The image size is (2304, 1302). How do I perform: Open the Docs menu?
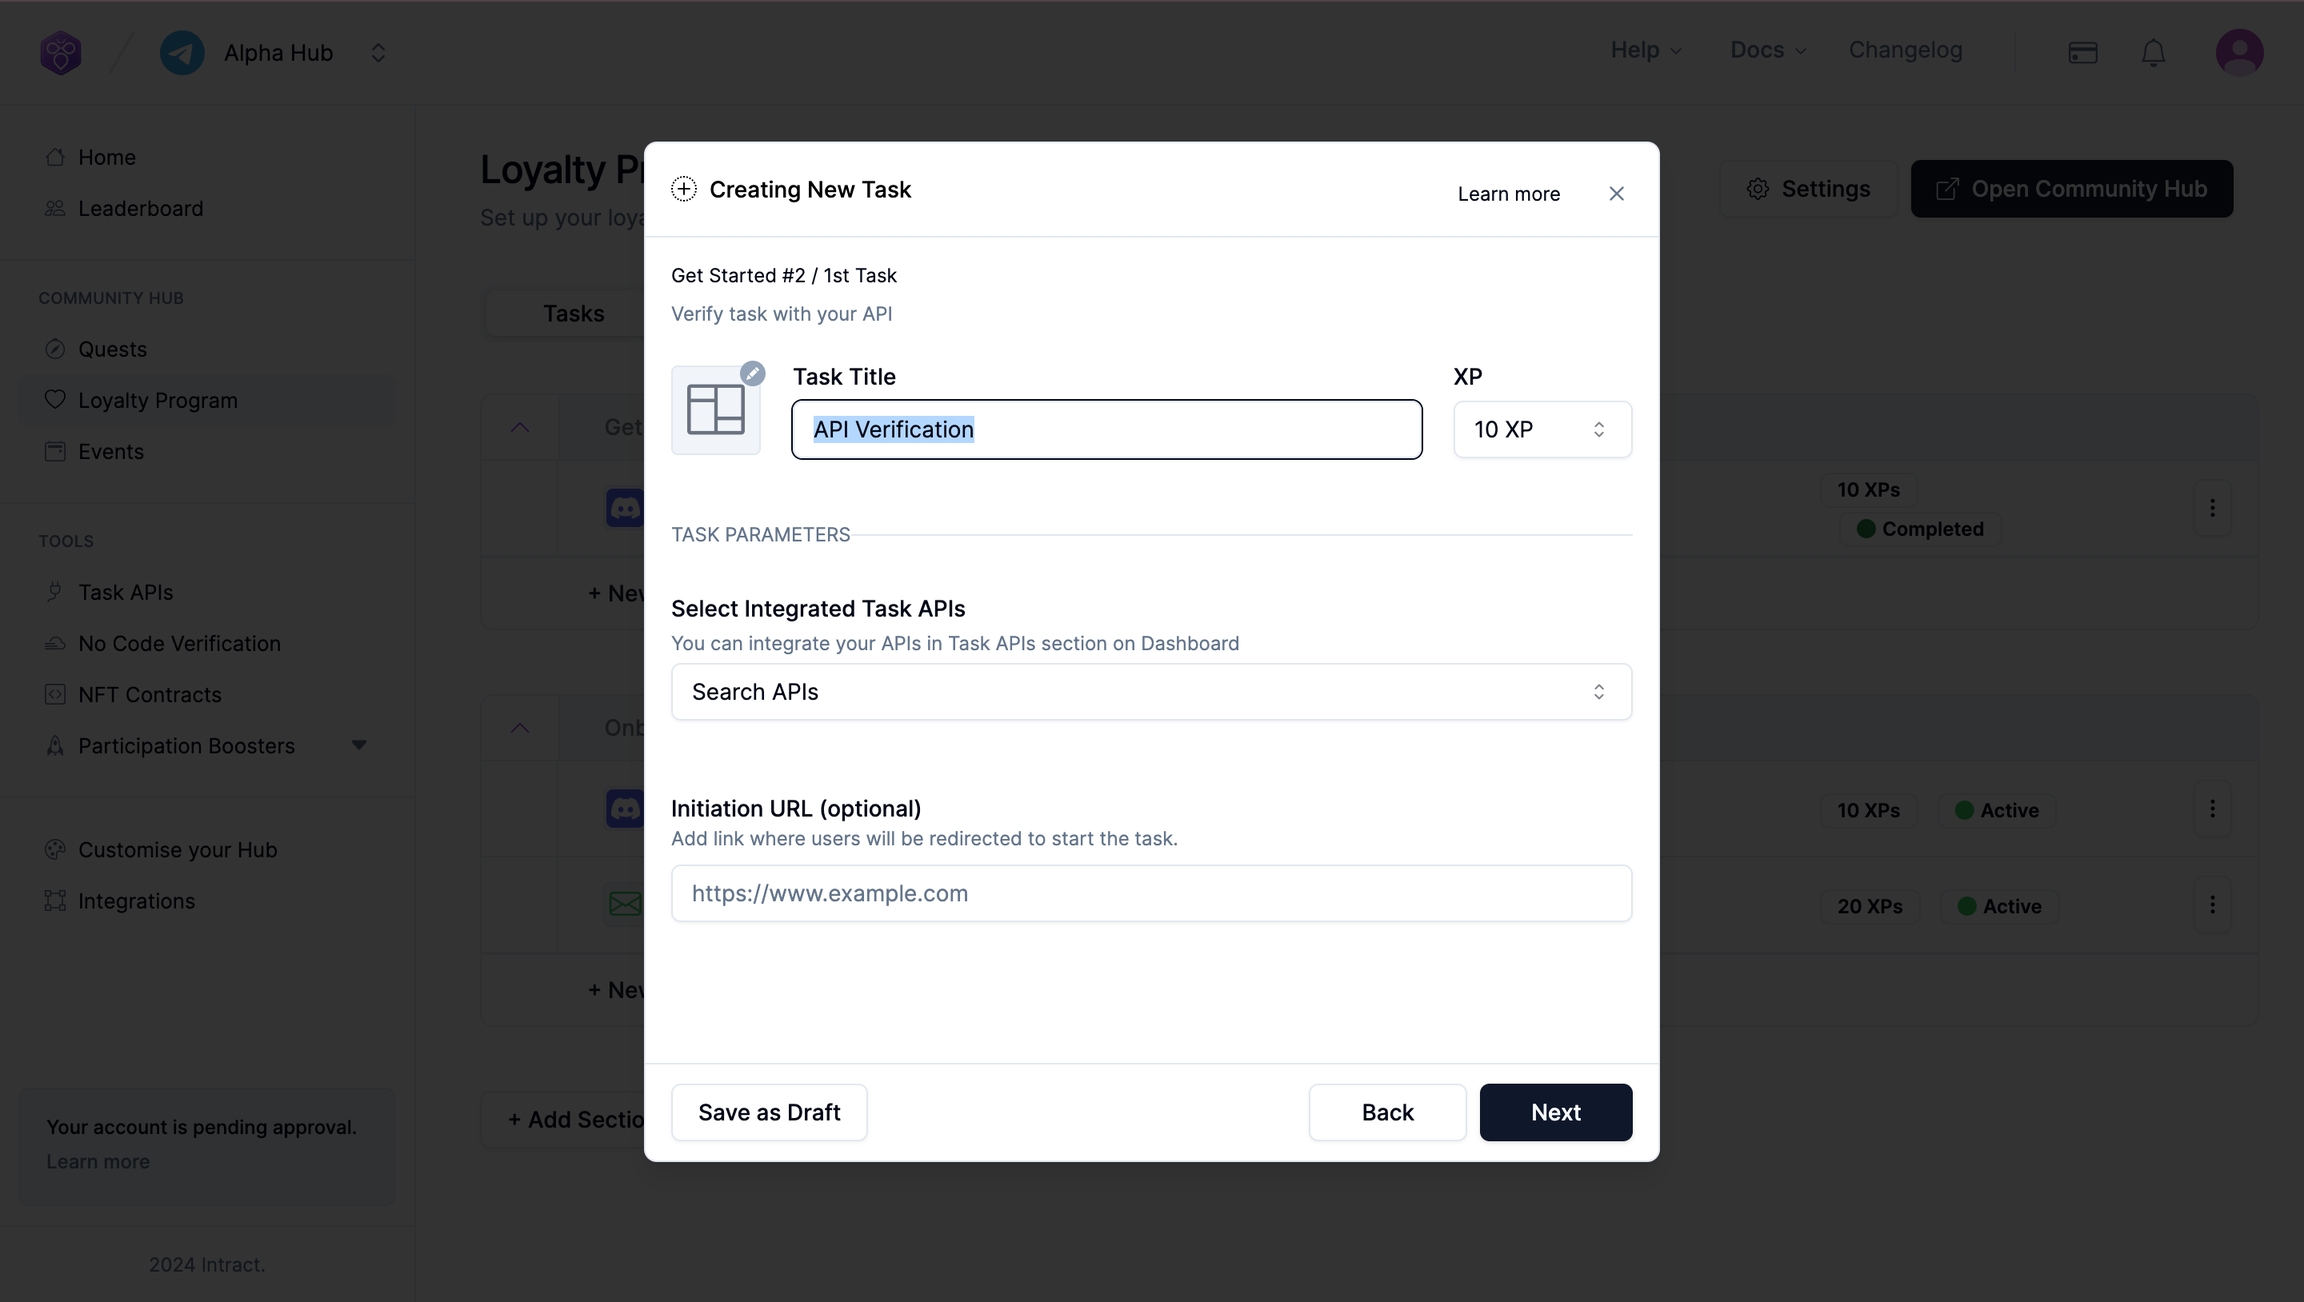point(1767,50)
